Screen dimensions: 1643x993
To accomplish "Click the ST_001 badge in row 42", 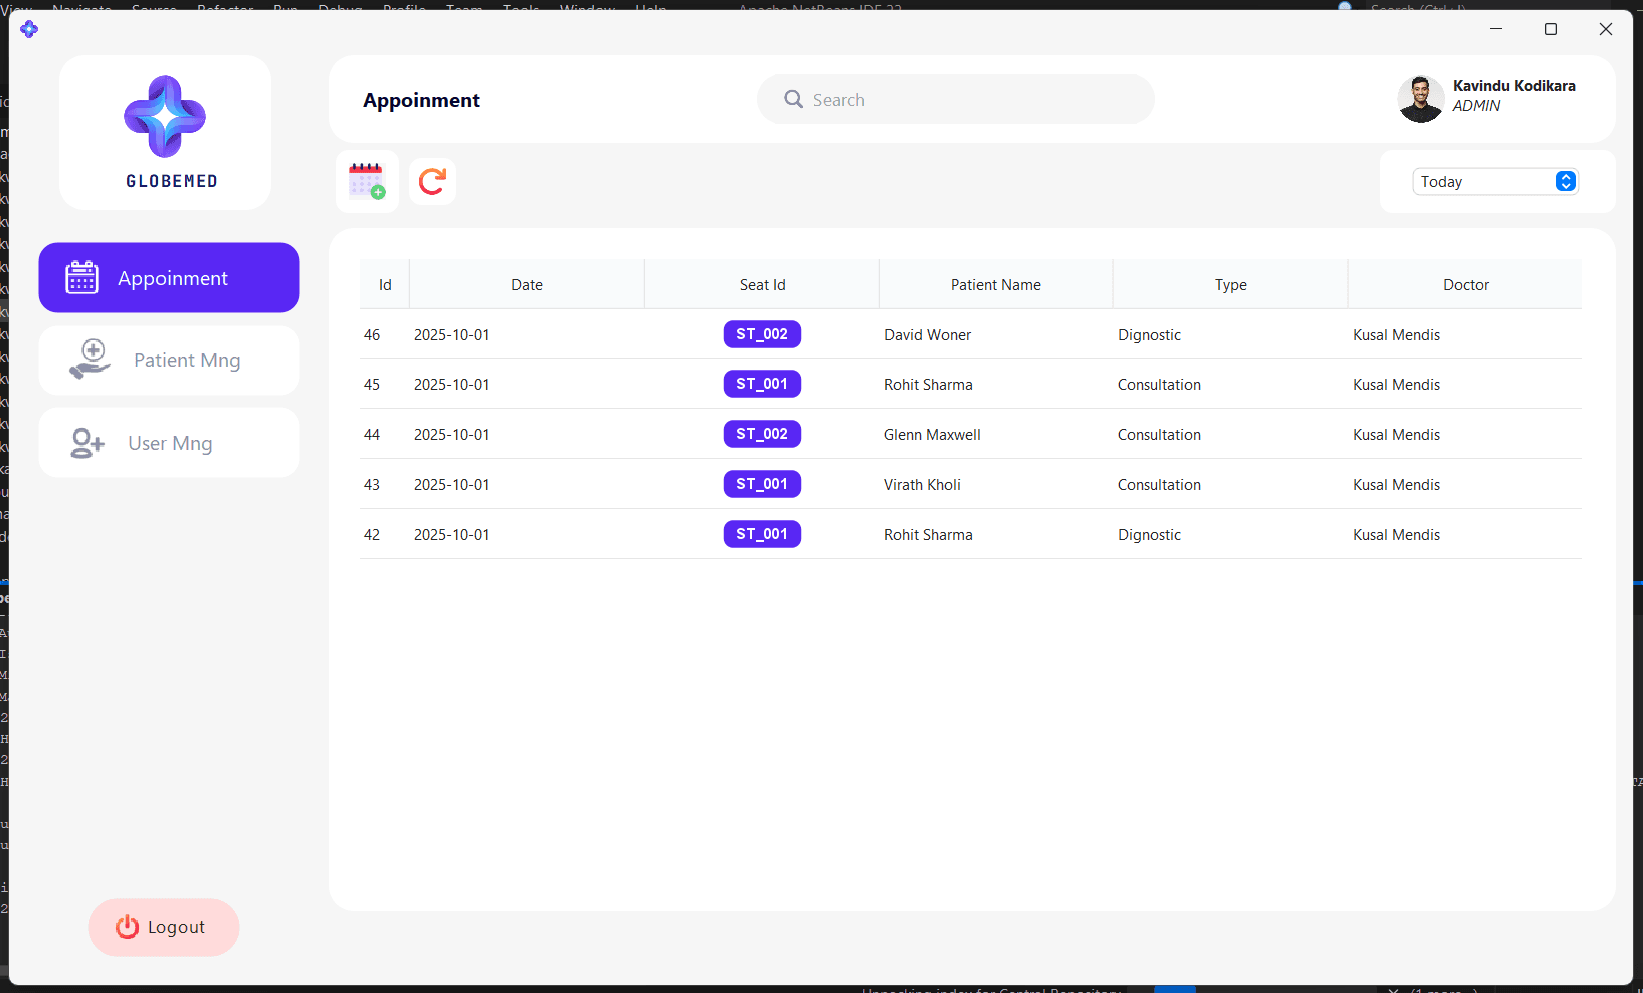I will [762, 534].
